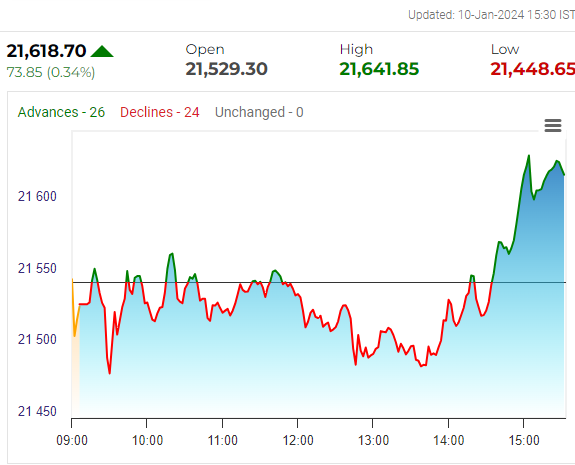This screenshot has width=575, height=465.
Task: Click the updated timestamp 10-Jan-2024 15:30
Action: [x=507, y=15]
